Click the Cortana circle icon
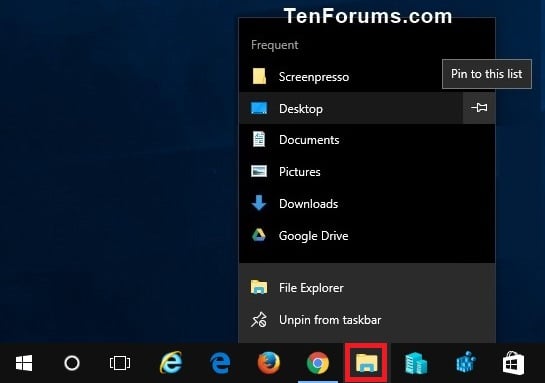The height and width of the screenshot is (383, 545). (x=72, y=363)
